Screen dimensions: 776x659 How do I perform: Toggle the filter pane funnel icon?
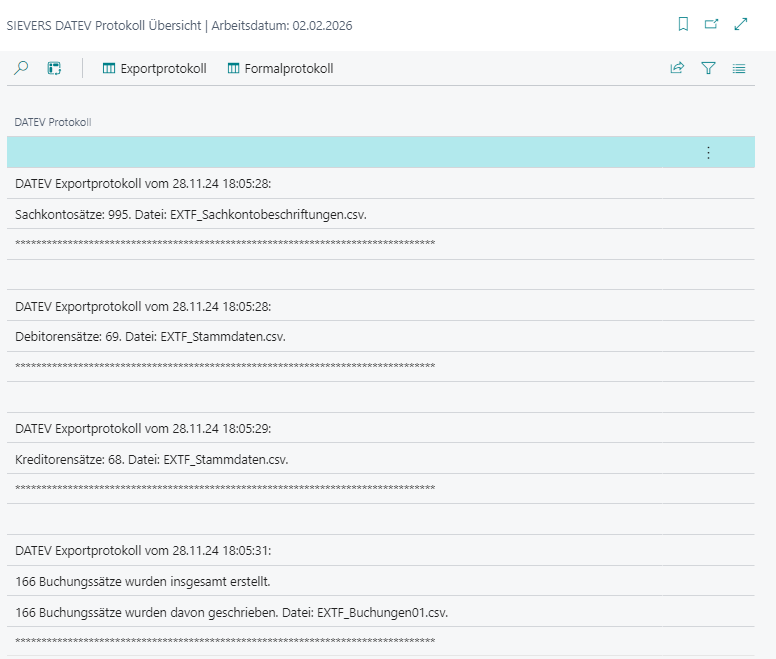click(708, 69)
